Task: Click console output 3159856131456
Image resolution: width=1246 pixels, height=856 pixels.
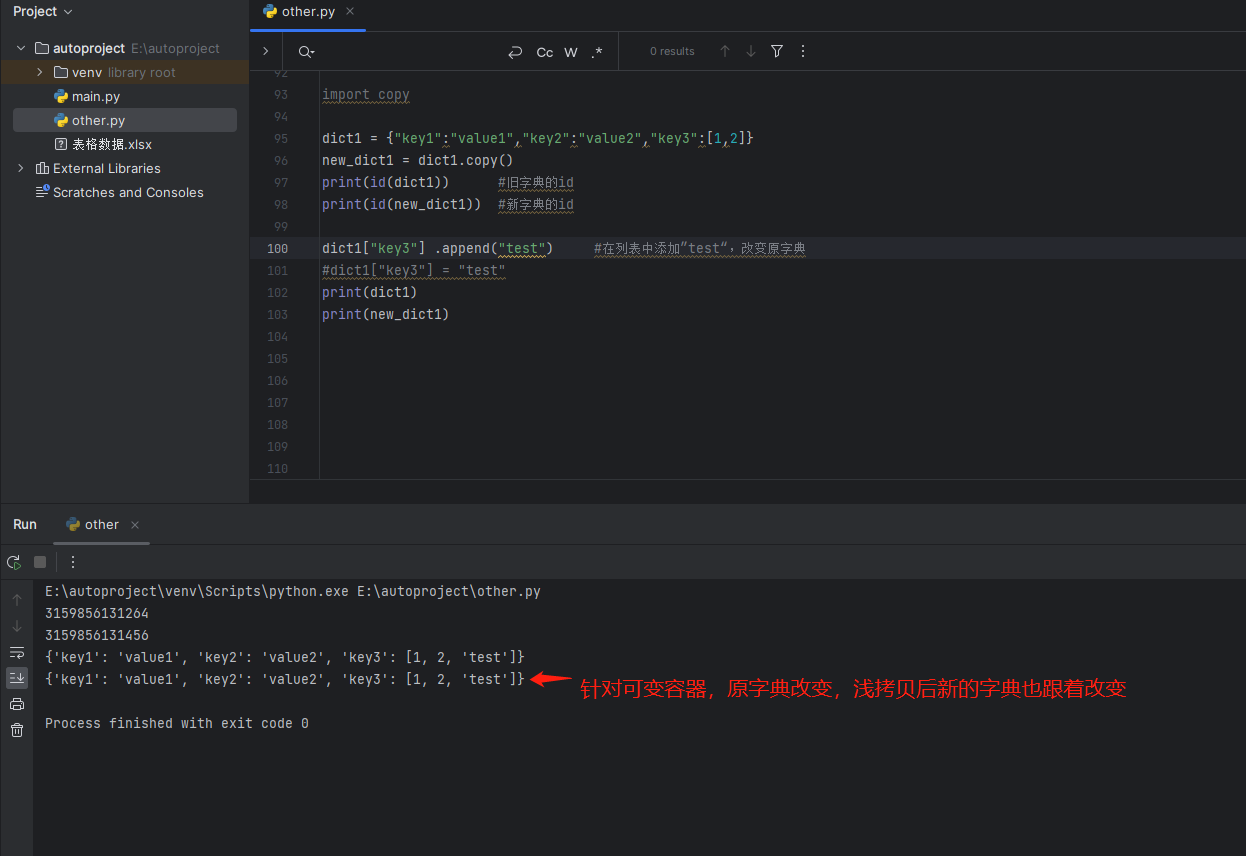Action: point(97,635)
